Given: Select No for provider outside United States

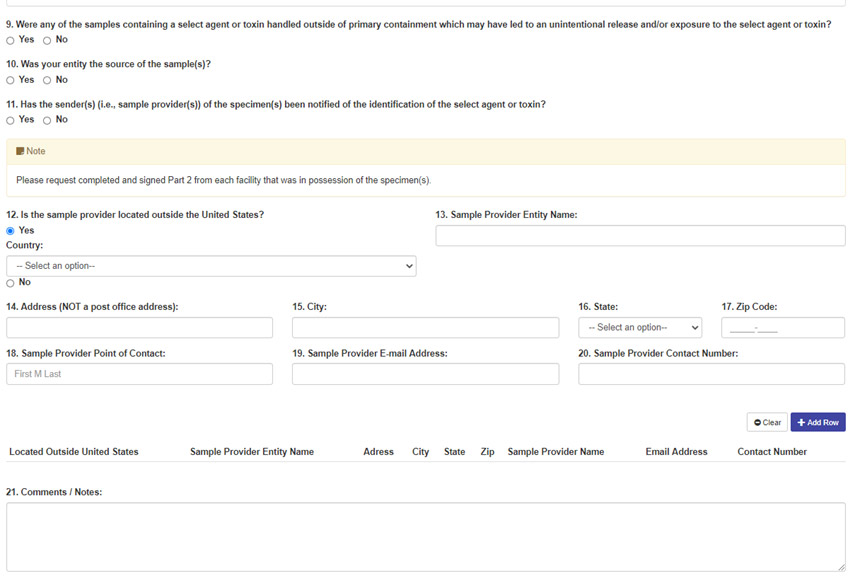Looking at the screenshot, I should [10, 283].
